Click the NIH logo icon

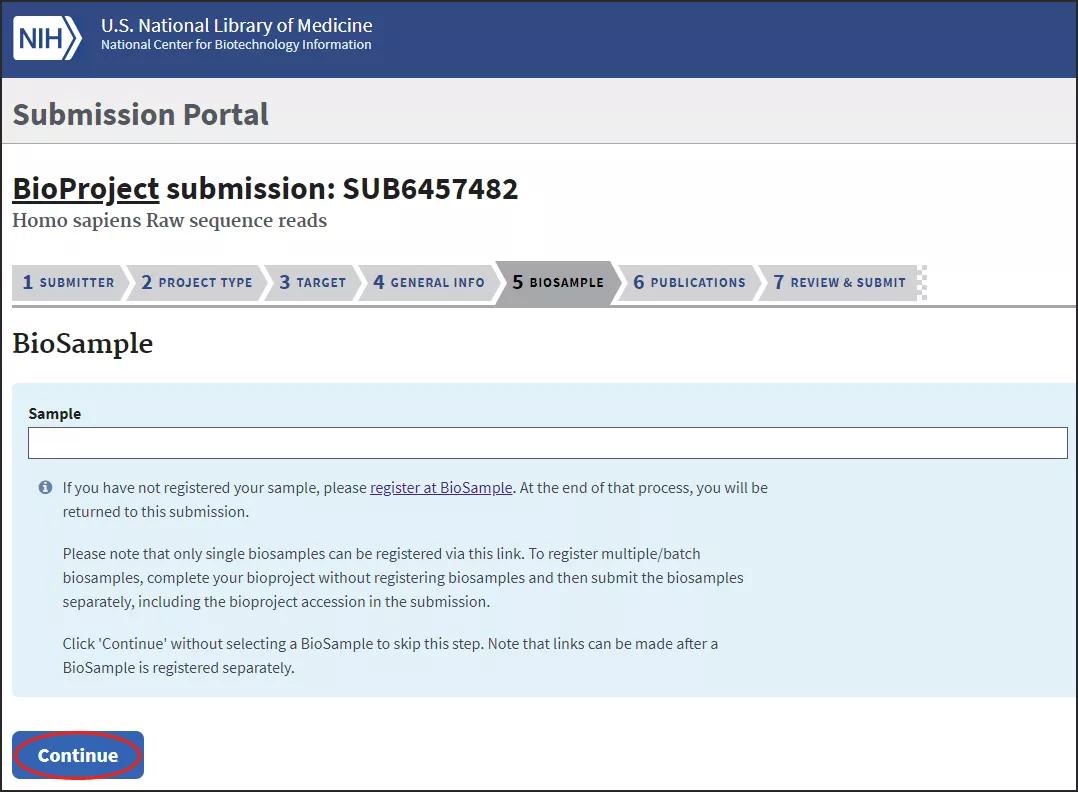coord(47,38)
